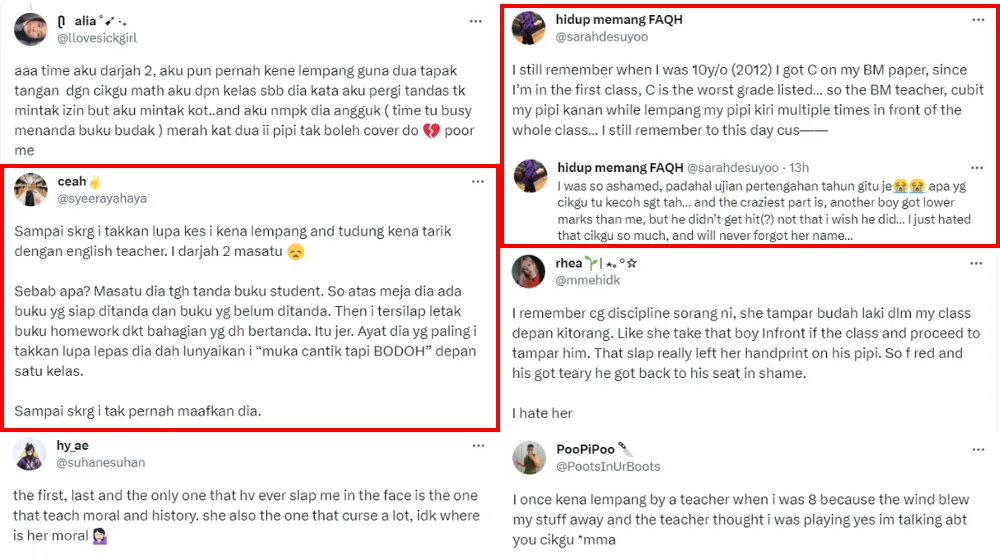Open more options on alia's tweet

pos(476,19)
